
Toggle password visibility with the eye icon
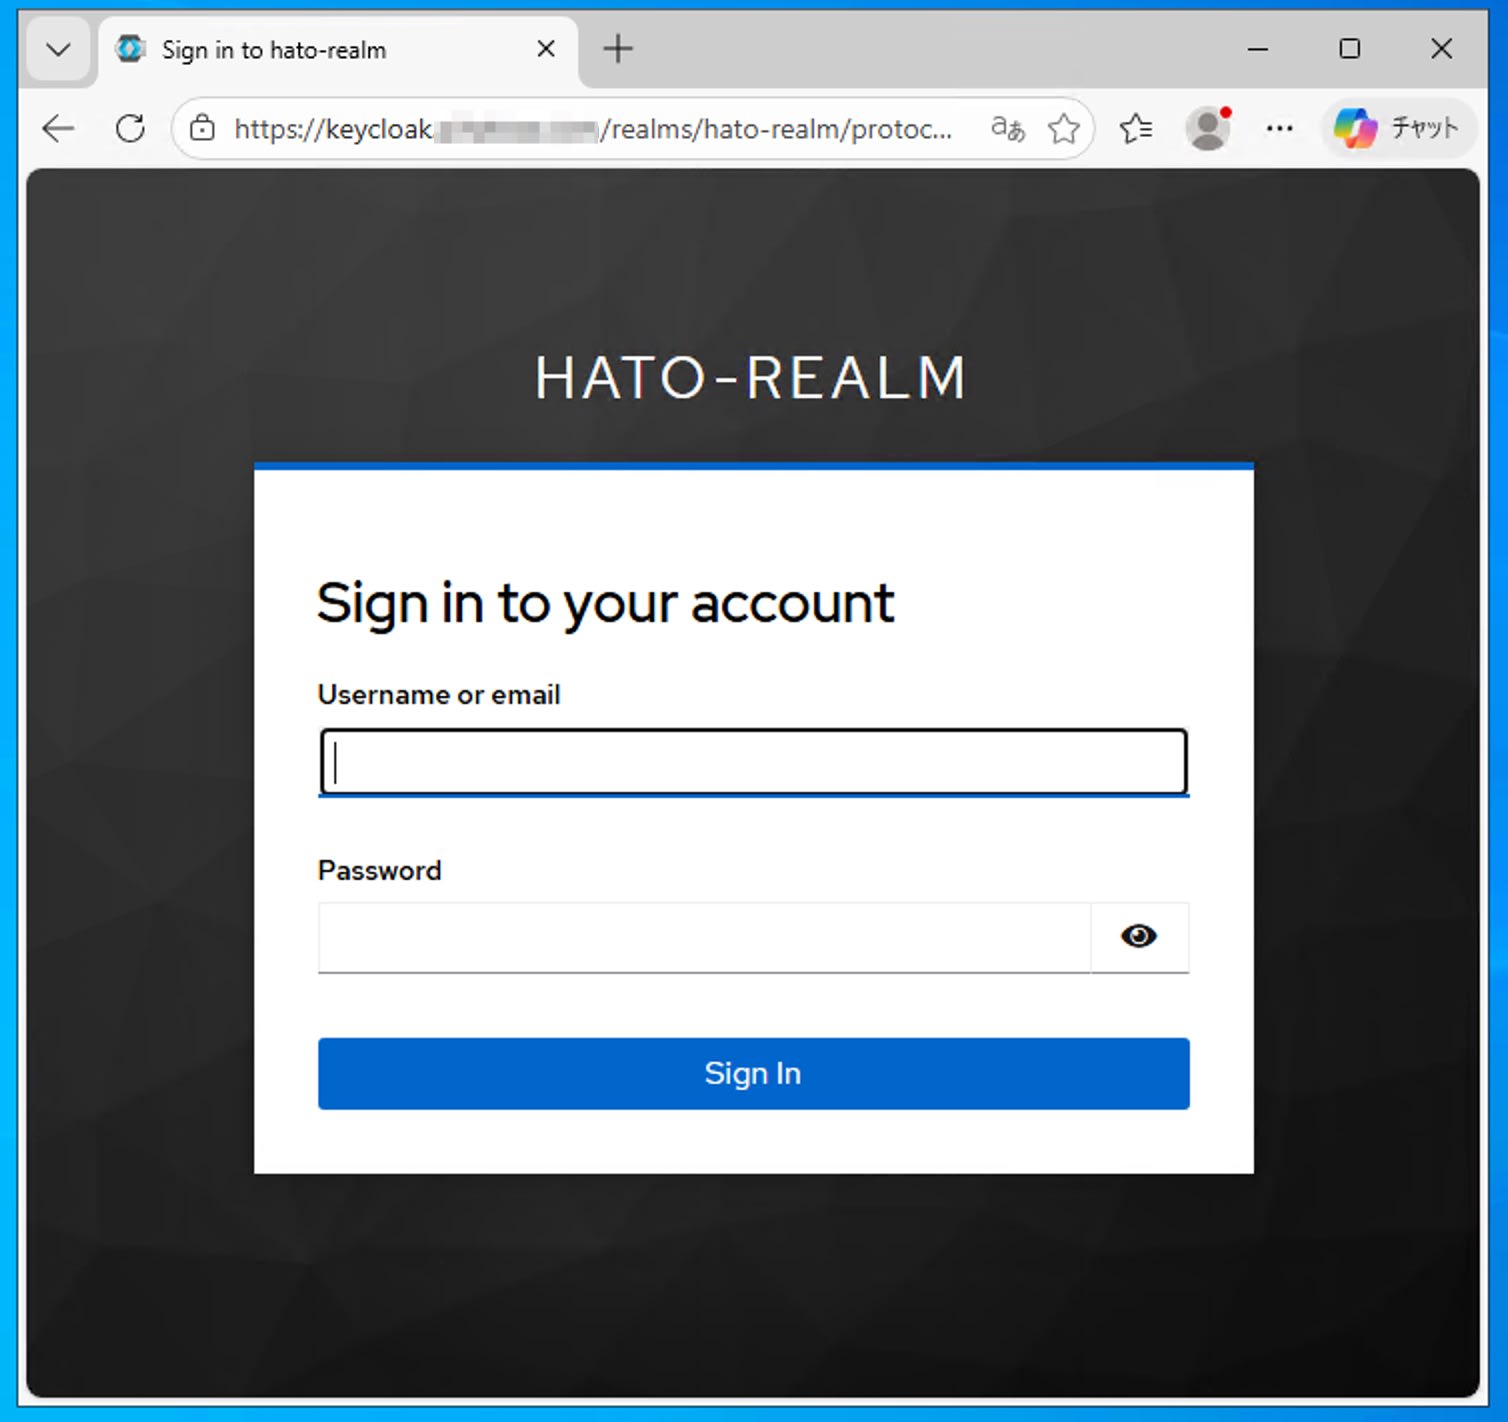click(1139, 936)
